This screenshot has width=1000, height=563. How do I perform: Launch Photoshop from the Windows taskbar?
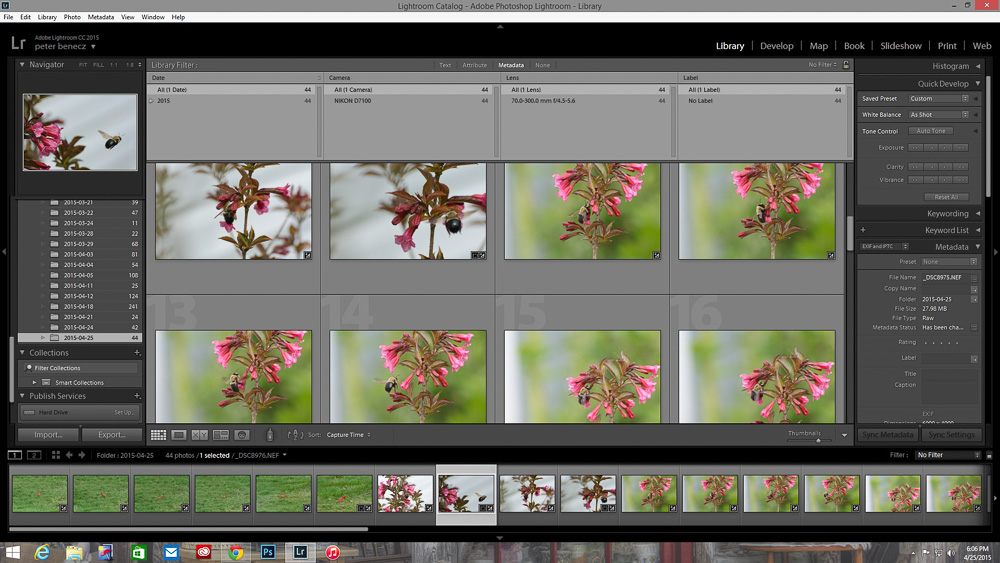coord(267,552)
